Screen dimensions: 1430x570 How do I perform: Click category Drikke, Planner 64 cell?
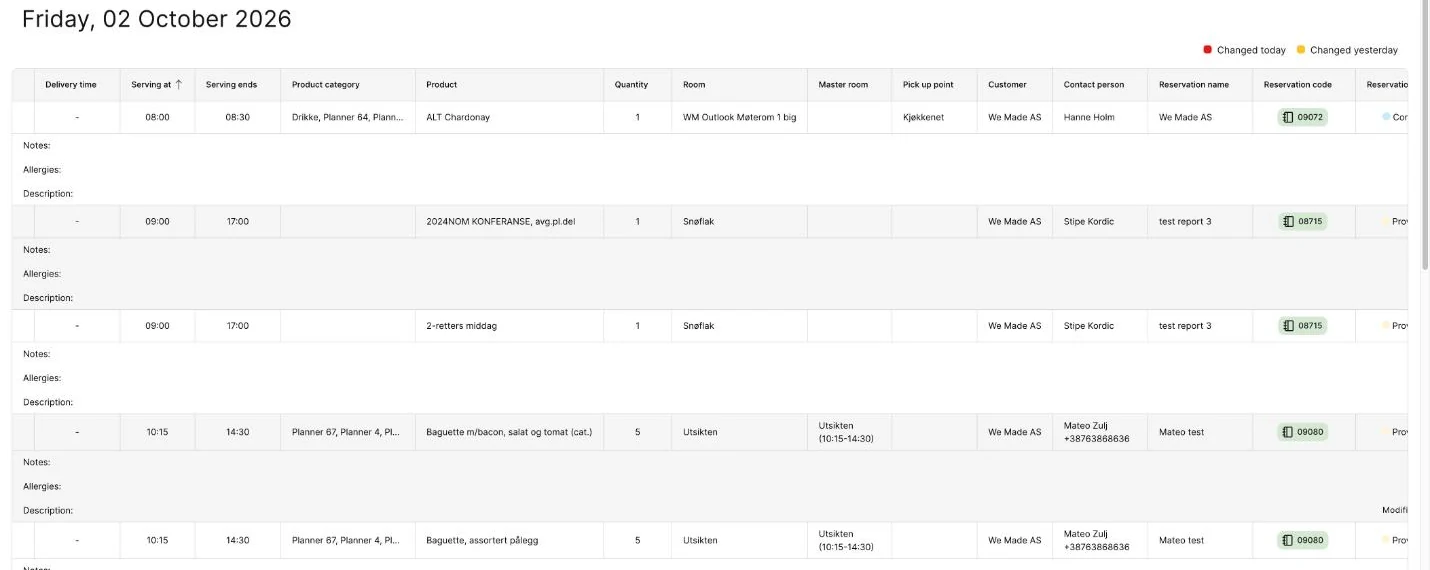point(348,117)
